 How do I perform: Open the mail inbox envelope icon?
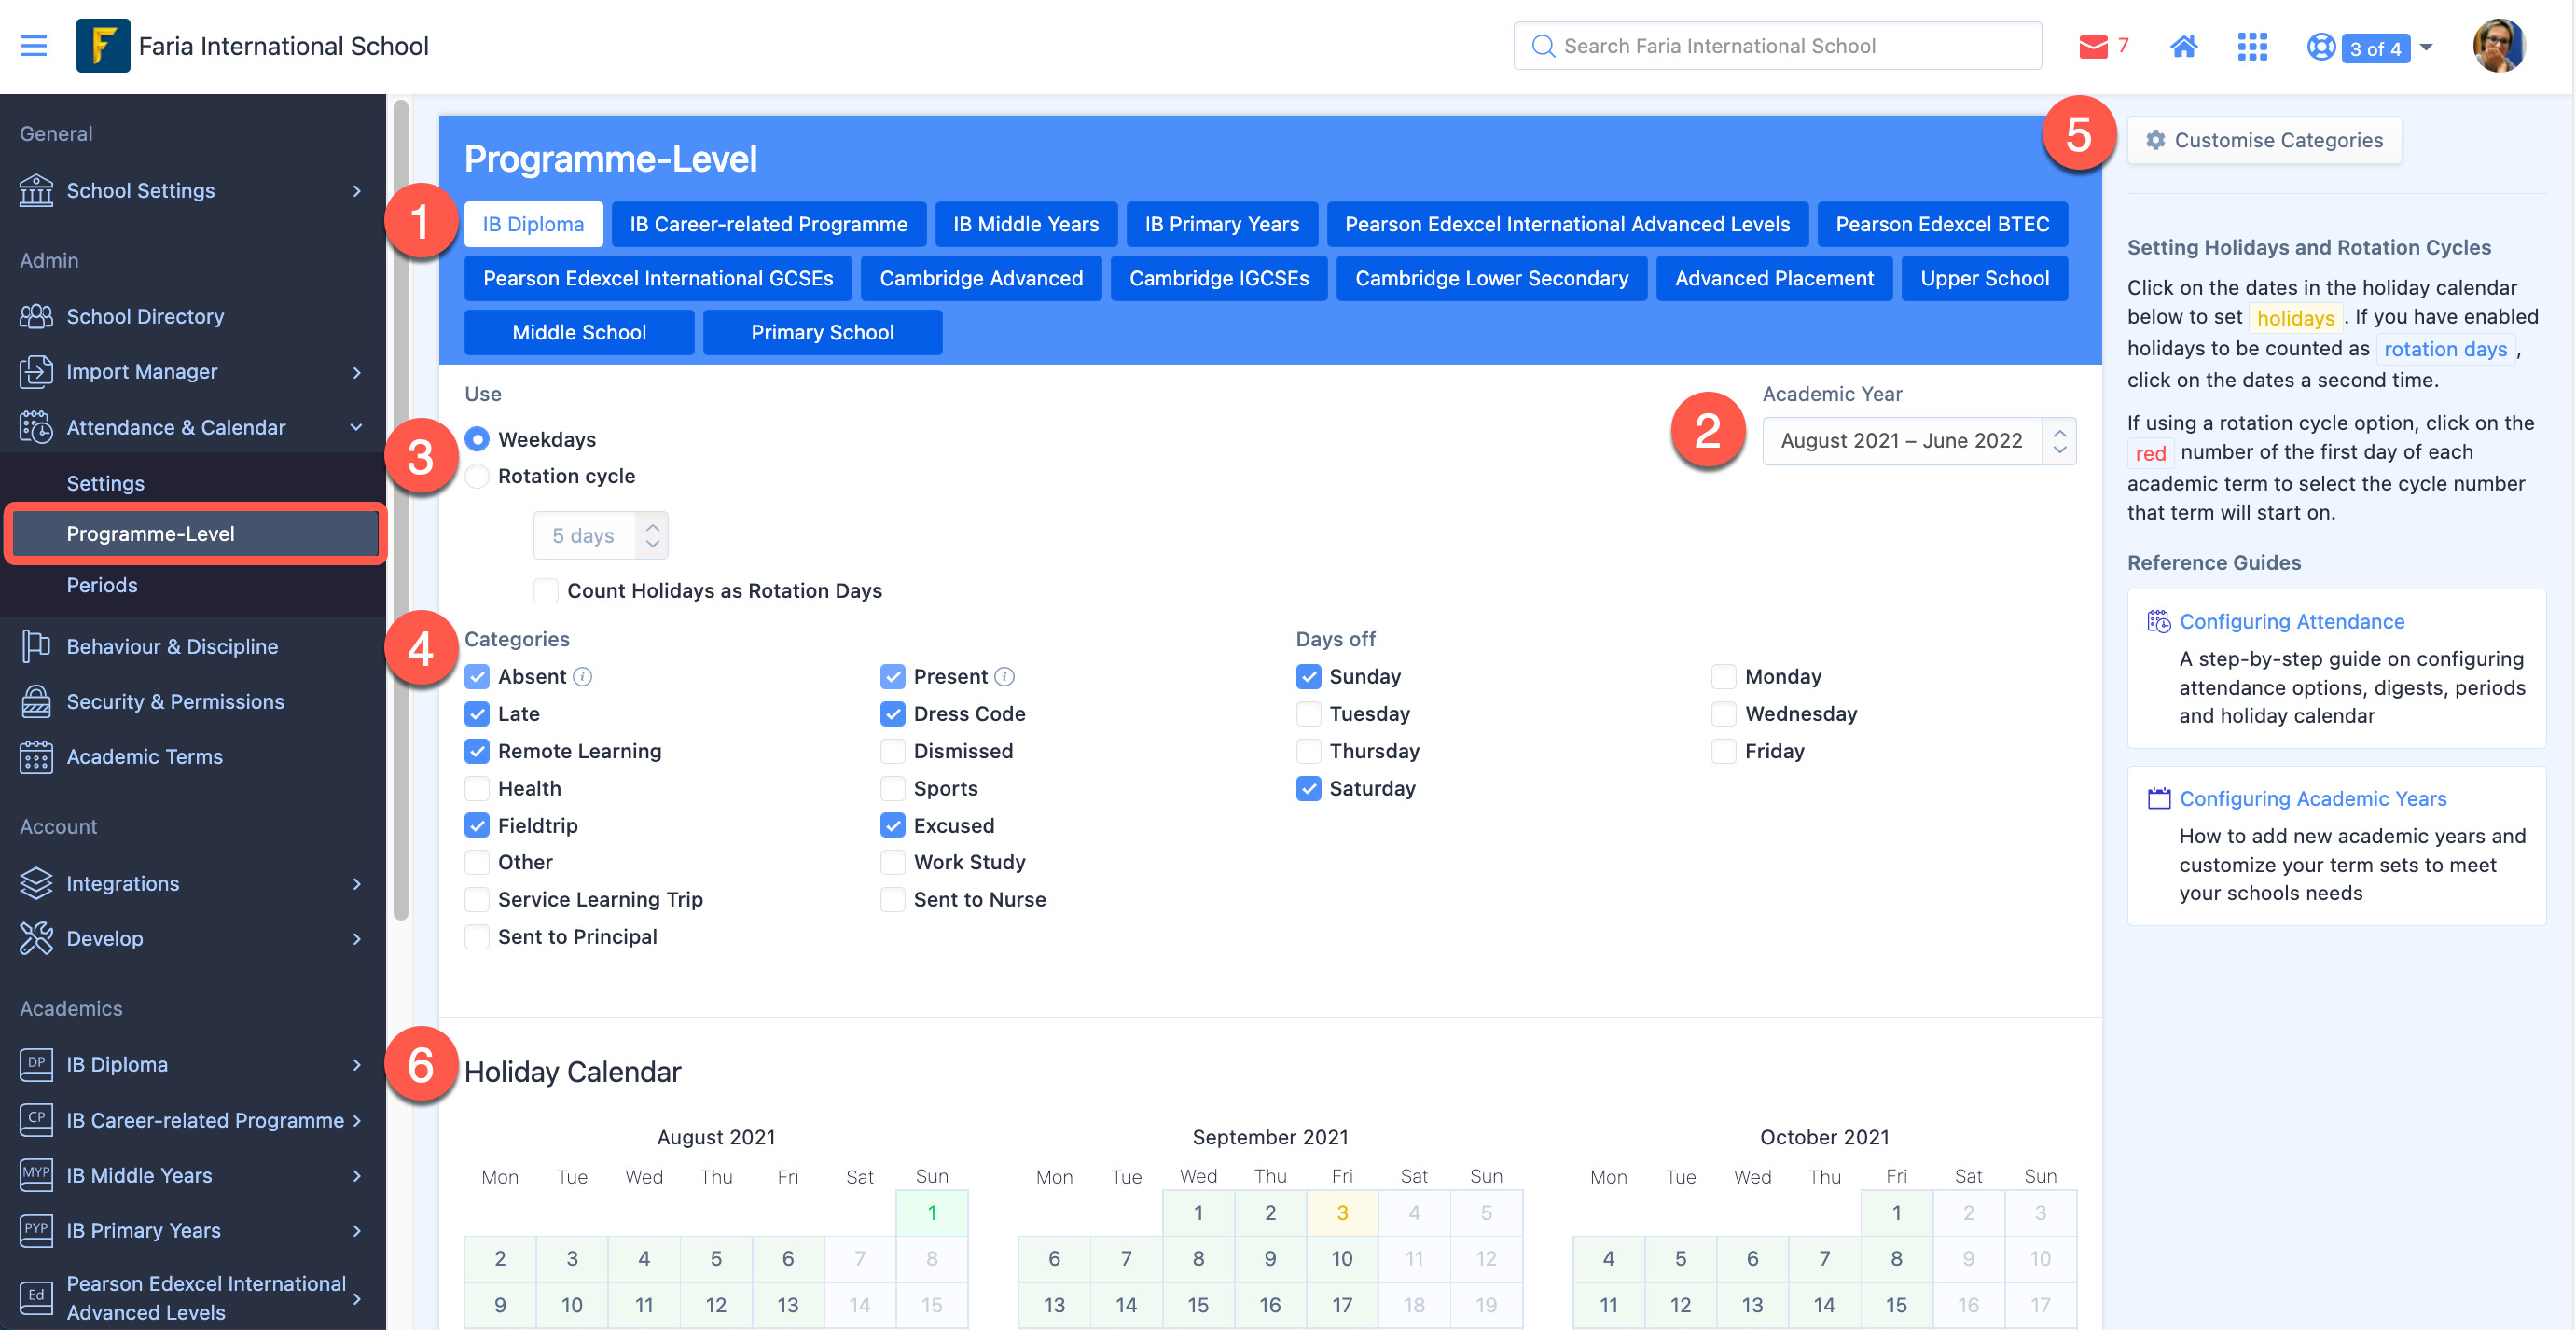(2092, 46)
